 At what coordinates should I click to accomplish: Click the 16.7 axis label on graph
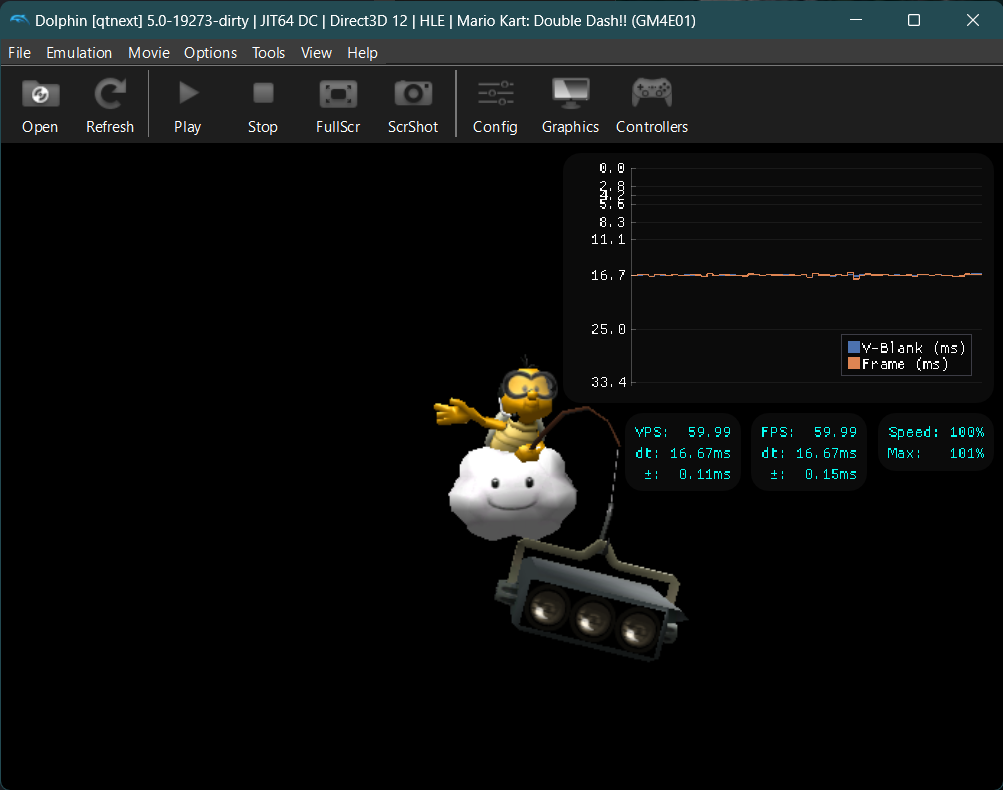click(608, 275)
